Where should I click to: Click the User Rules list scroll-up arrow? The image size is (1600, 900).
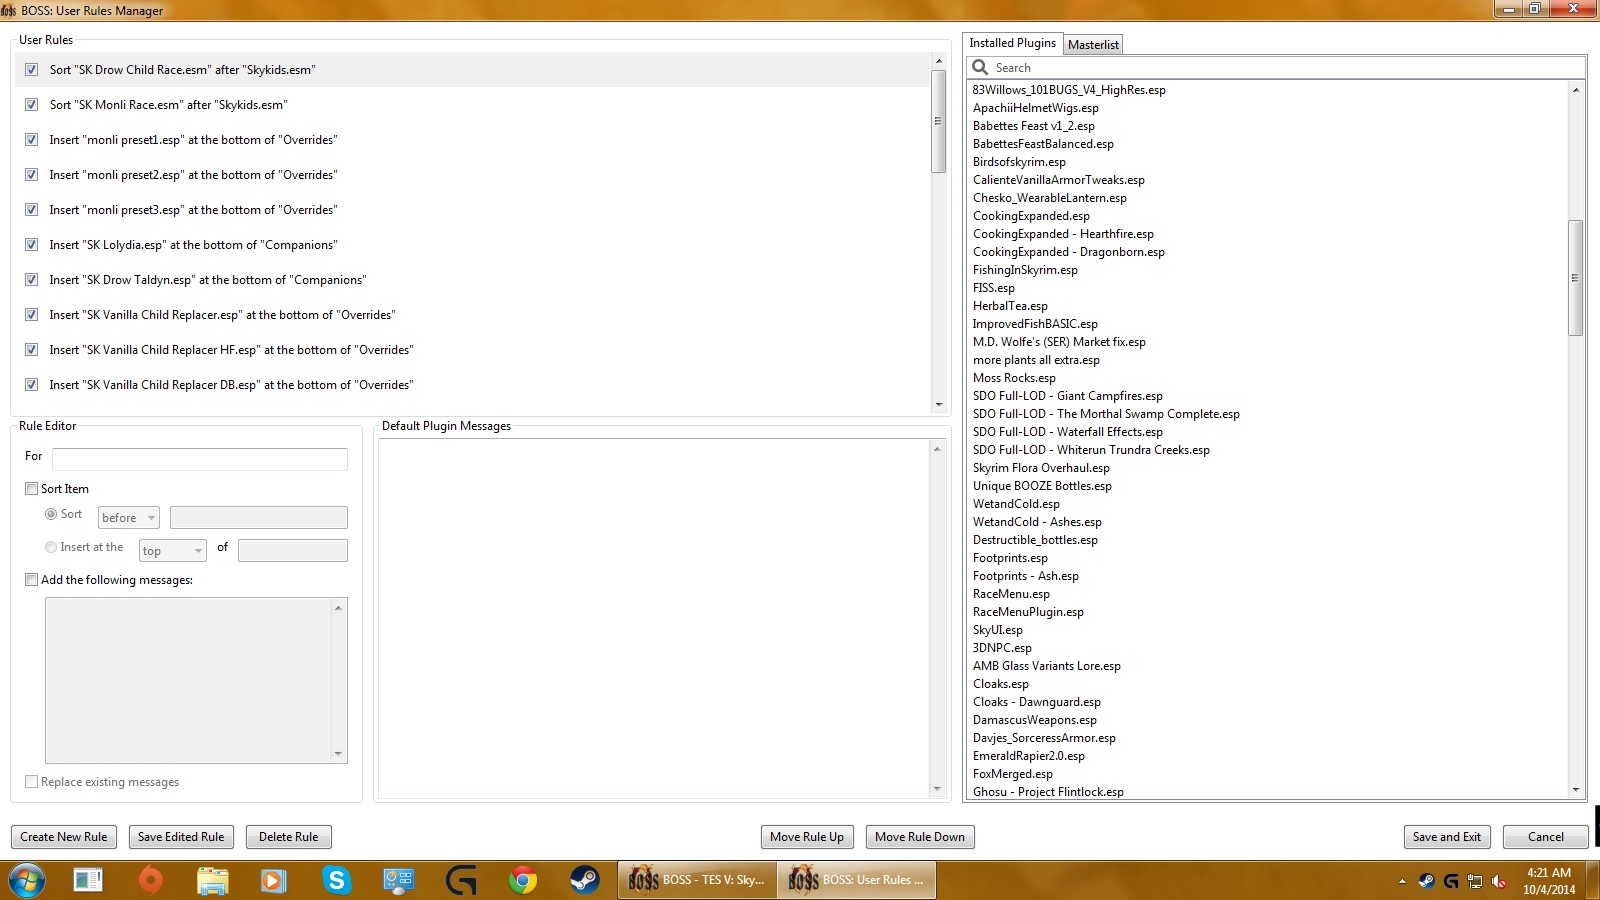tap(938, 62)
